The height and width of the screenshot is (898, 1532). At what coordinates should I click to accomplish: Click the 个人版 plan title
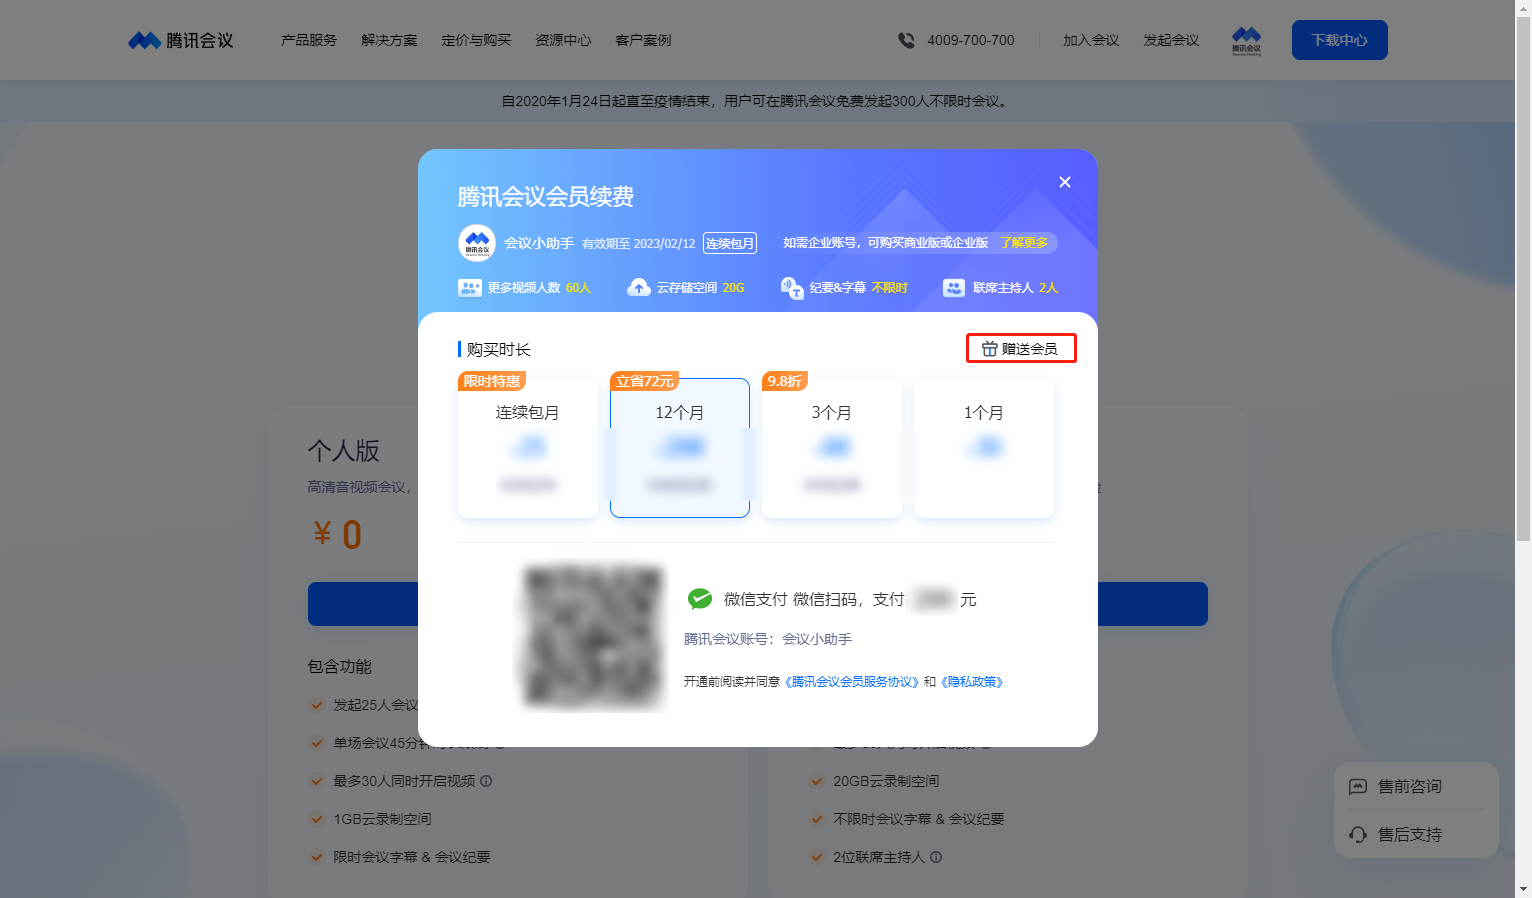(344, 451)
